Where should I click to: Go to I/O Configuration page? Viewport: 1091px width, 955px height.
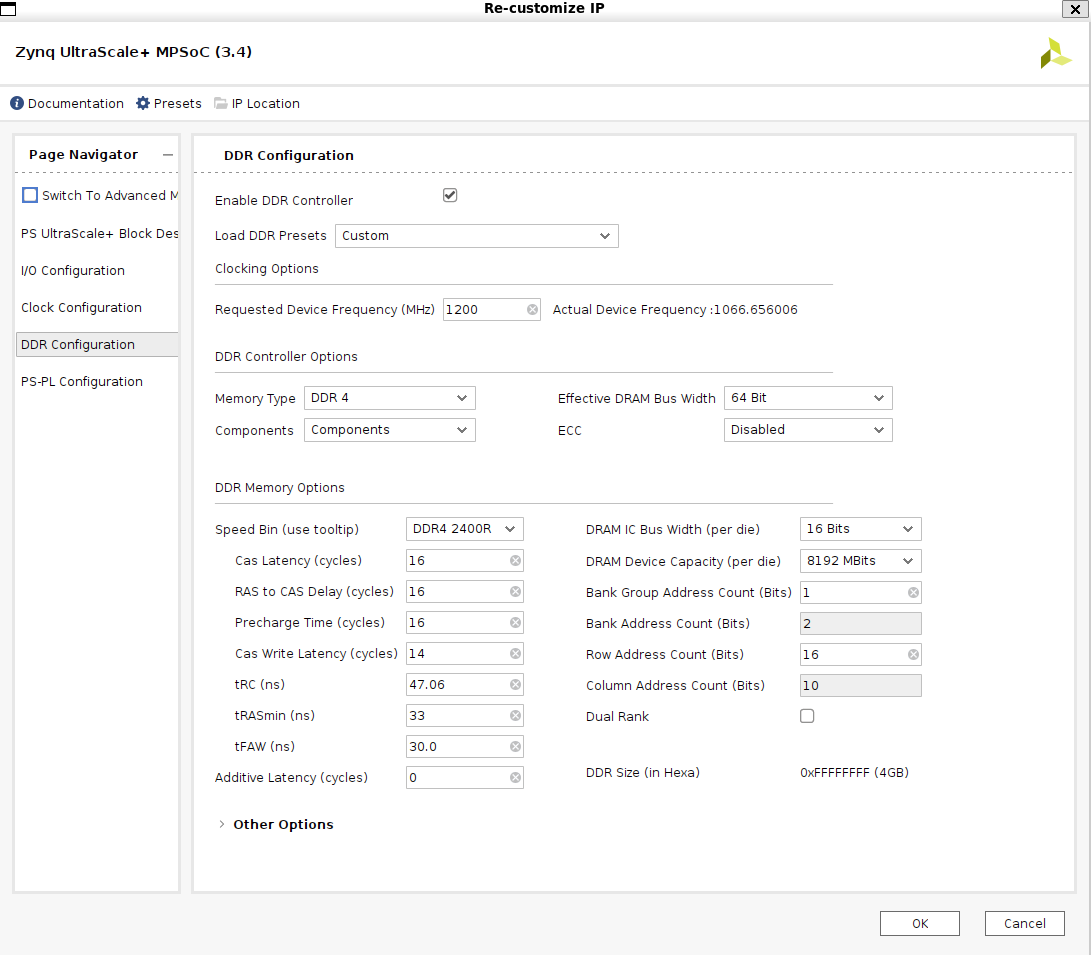tap(73, 271)
